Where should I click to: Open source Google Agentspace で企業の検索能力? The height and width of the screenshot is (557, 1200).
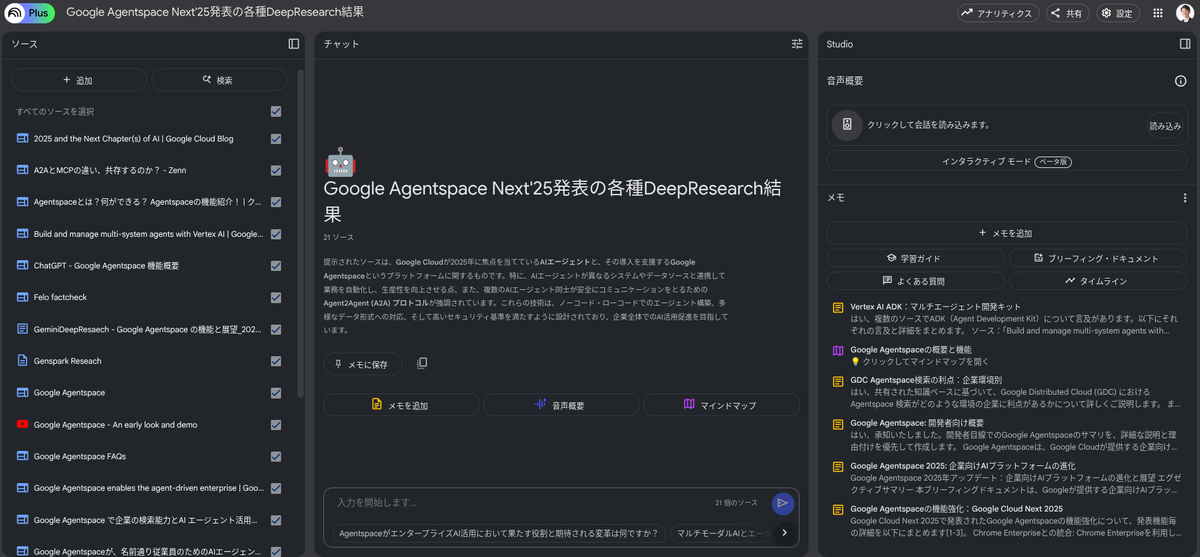145,520
